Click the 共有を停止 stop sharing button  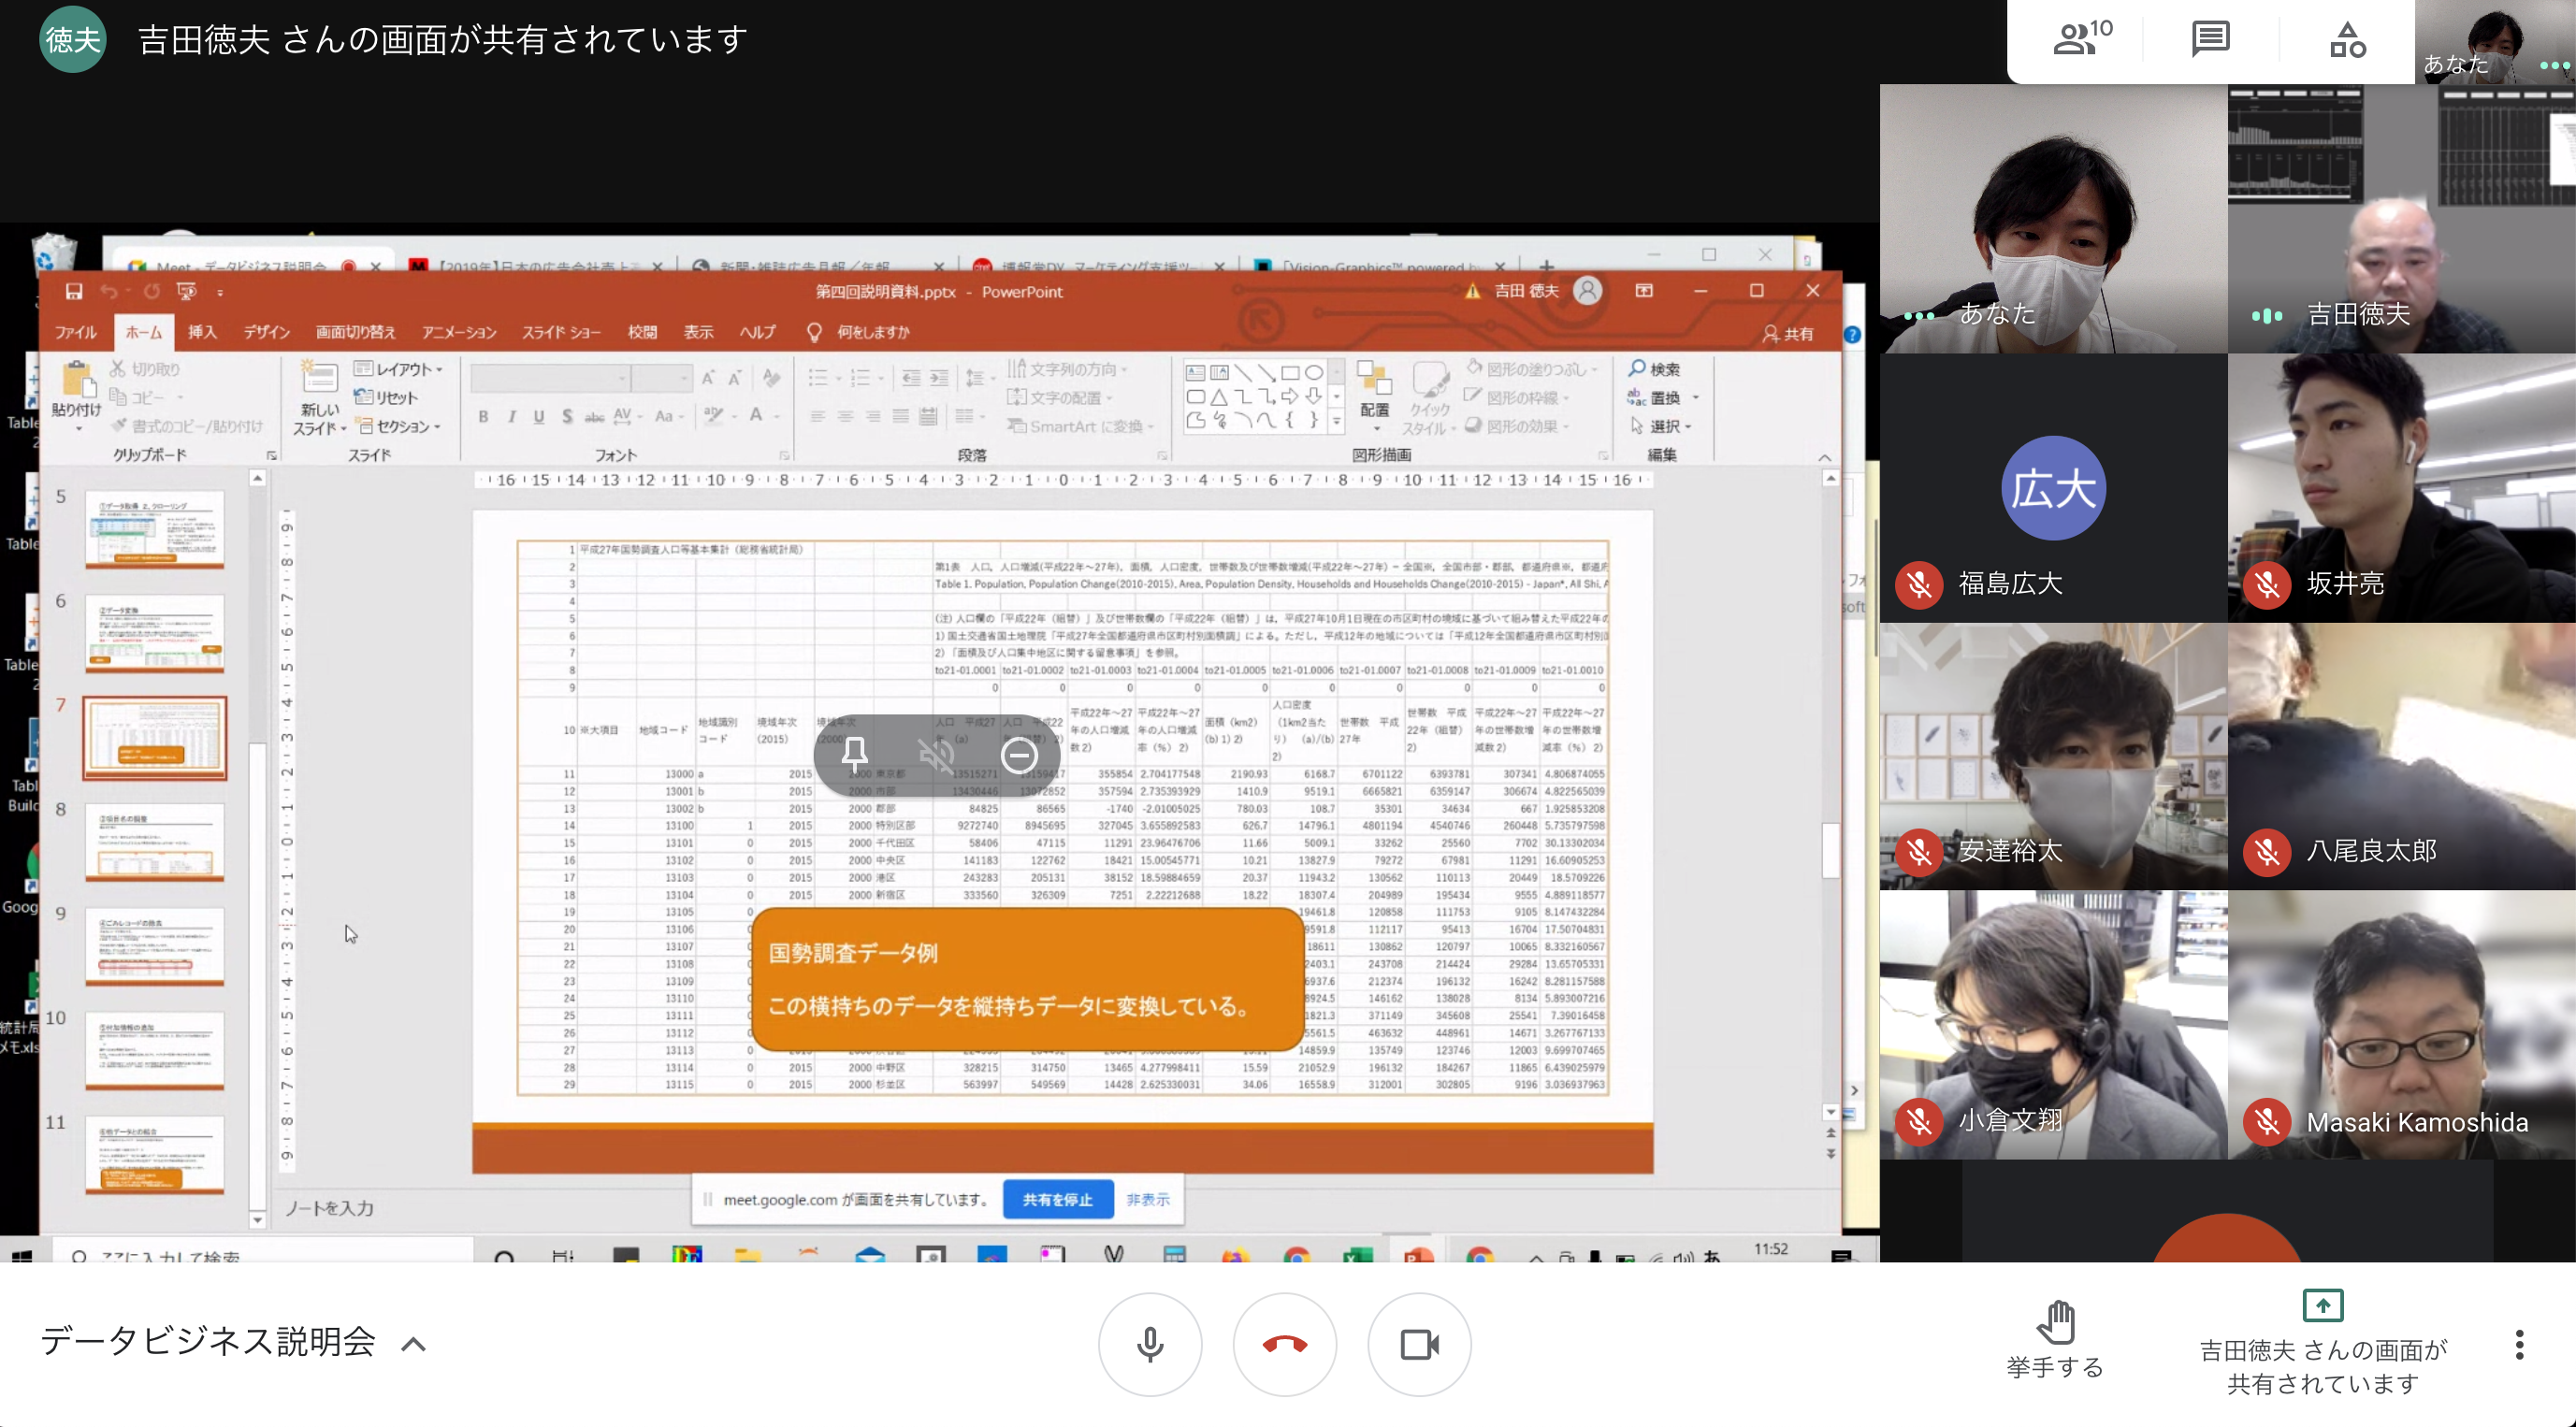[x=1057, y=1199]
